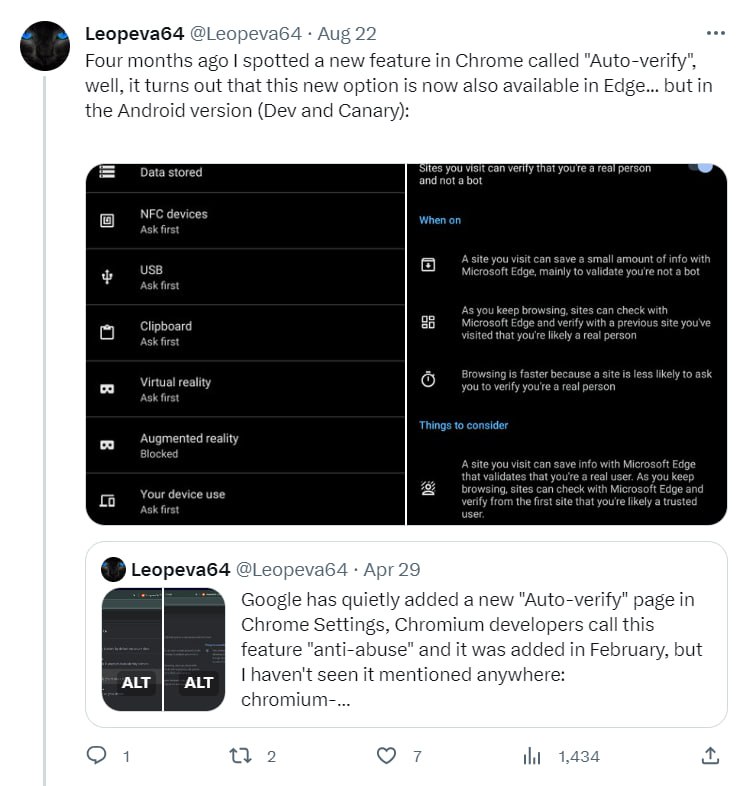
Task: Open the Apr 29 quoted tweet date
Action: 392,569
